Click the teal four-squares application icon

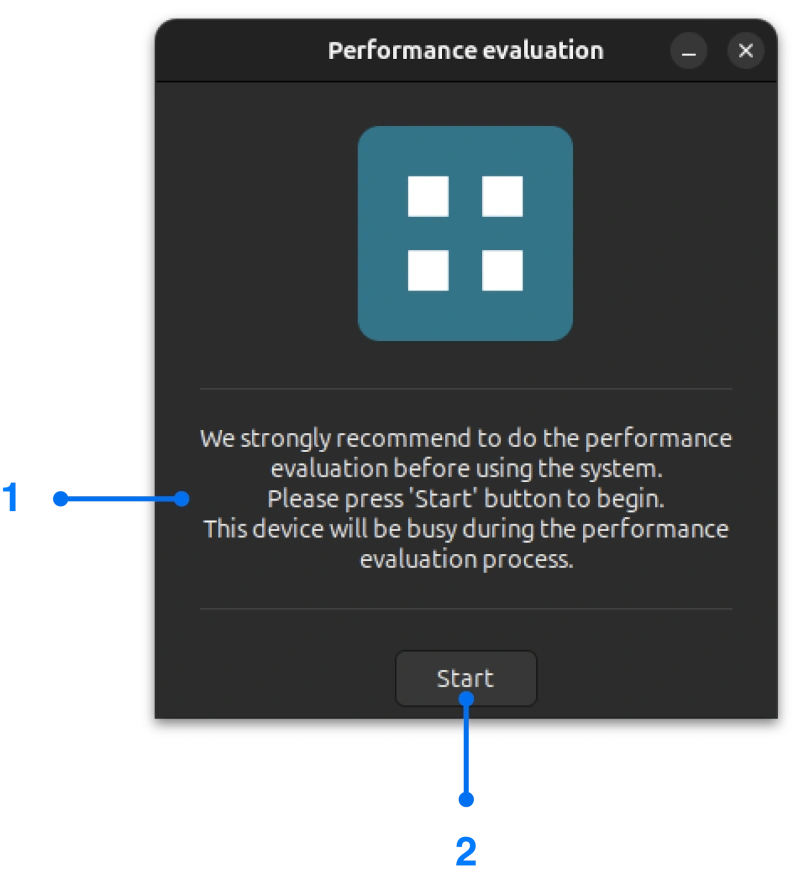[x=465, y=232]
